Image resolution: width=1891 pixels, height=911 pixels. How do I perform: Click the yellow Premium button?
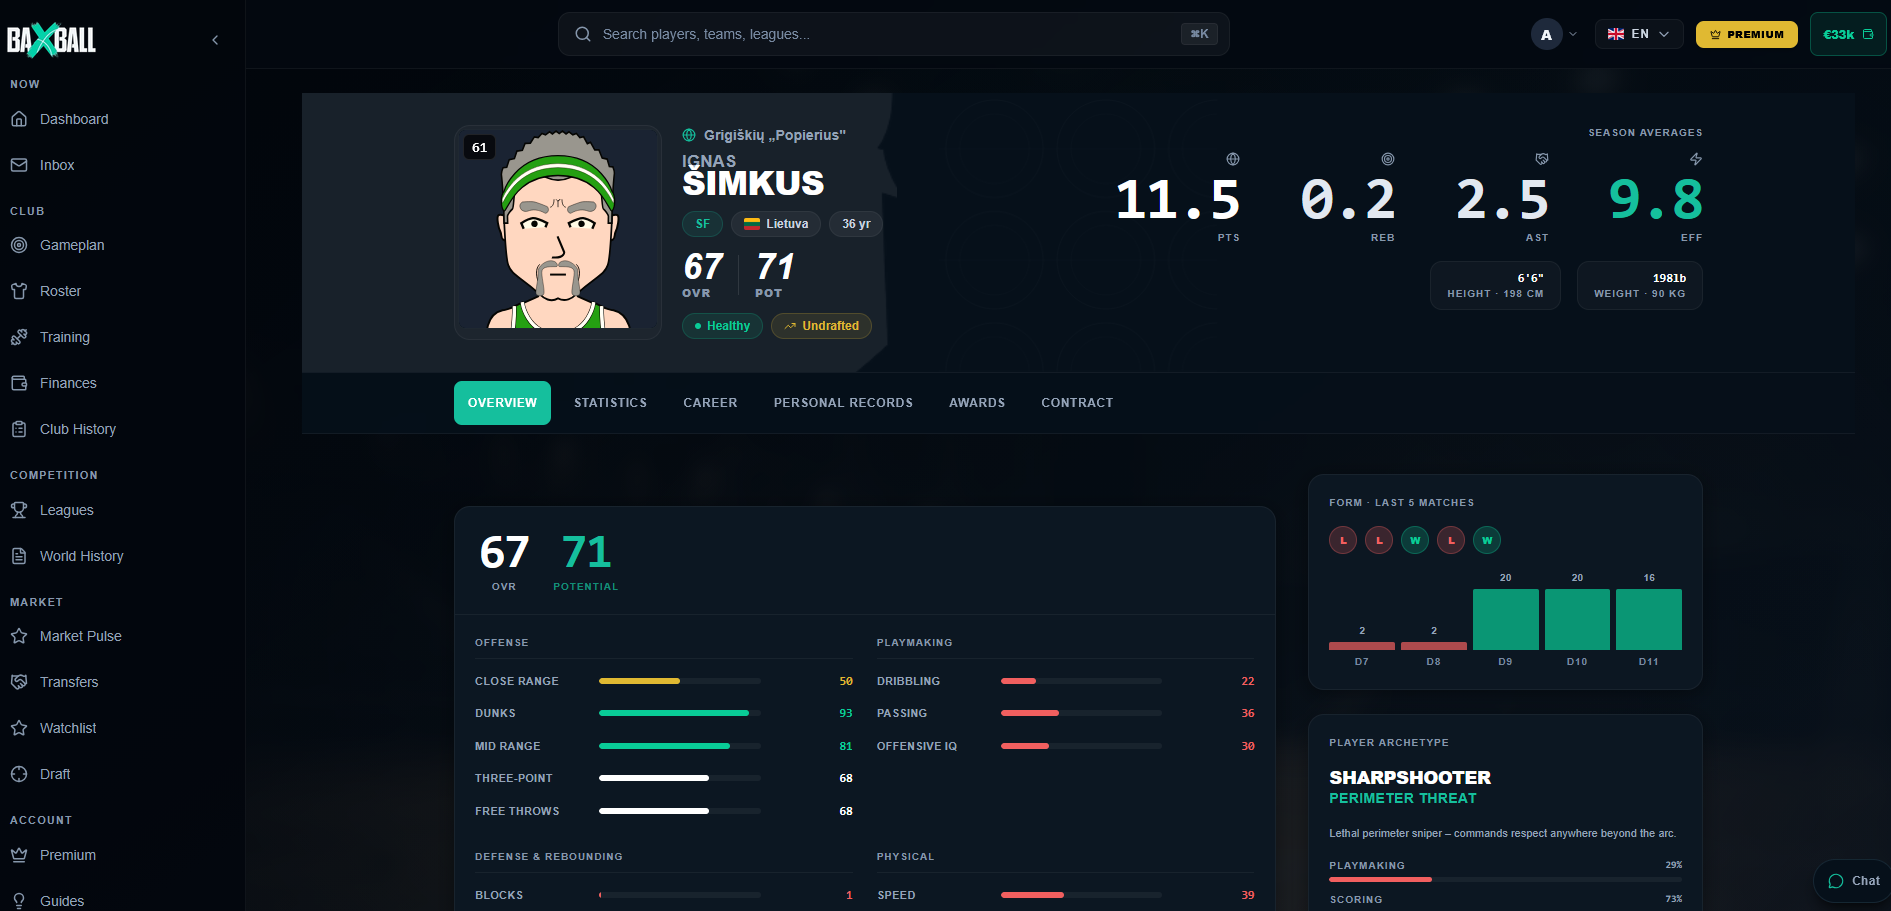pos(1746,34)
